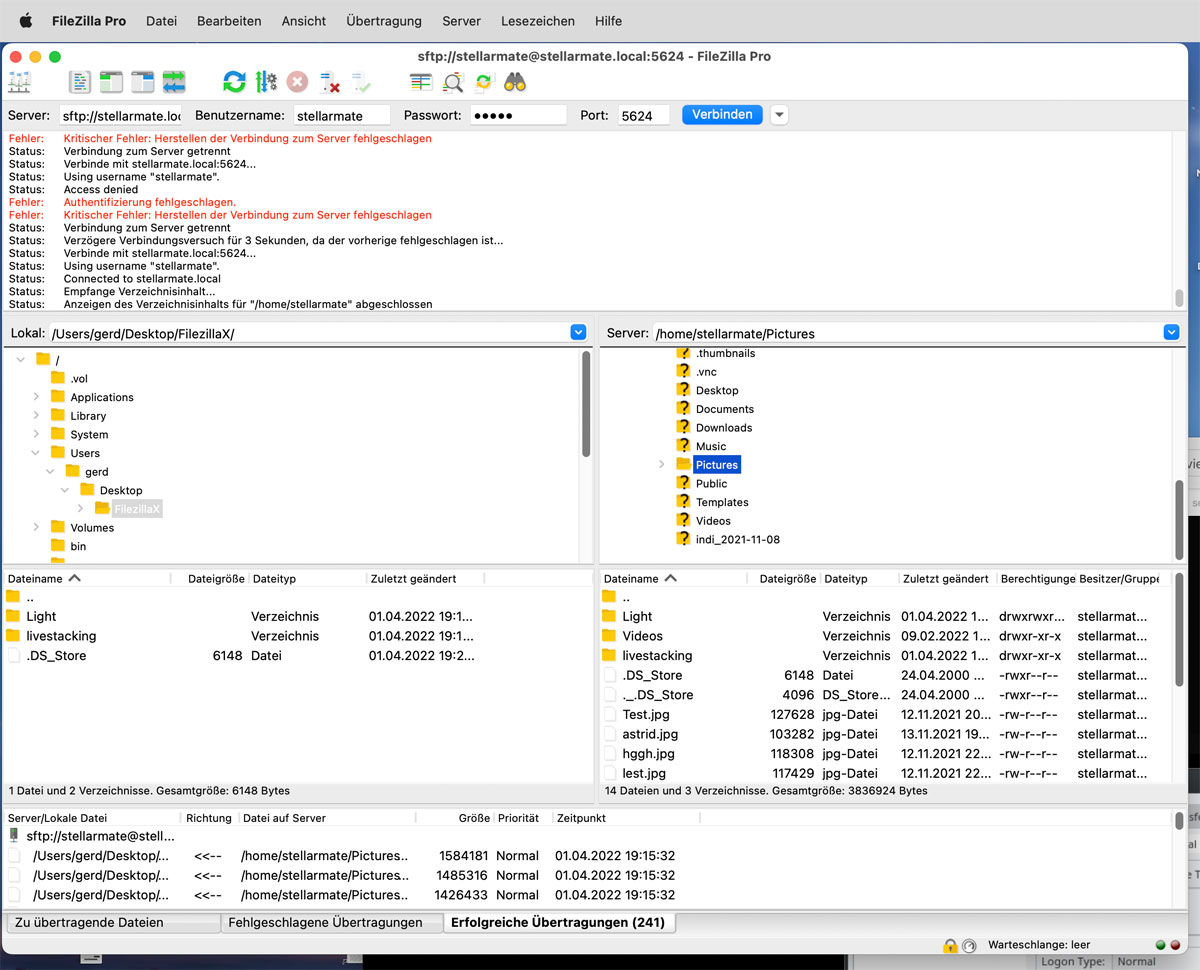The width and height of the screenshot is (1200, 970).
Task: Select Videos folder in server file list
Action: pyautogui.click(x=887, y=636)
